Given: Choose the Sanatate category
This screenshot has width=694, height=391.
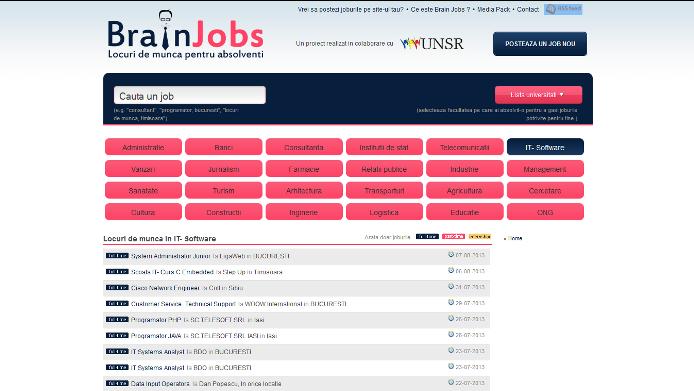Looking at the screenshot, I should [x=143, y=190].
